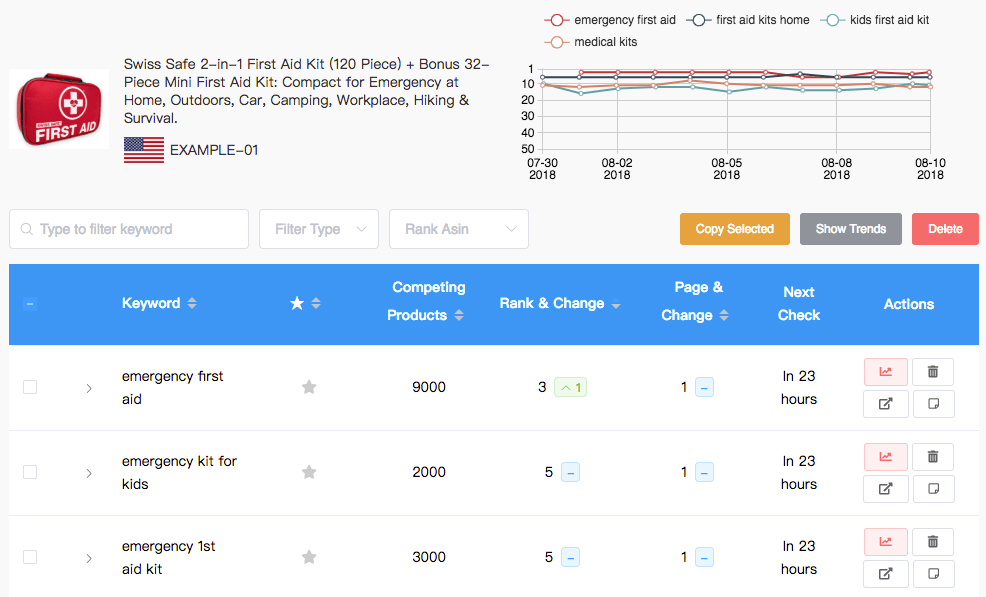The width and height of the screenshot is (986, 597).
Task: Remove the emergency 1st aid kit row
Action: 933,542
